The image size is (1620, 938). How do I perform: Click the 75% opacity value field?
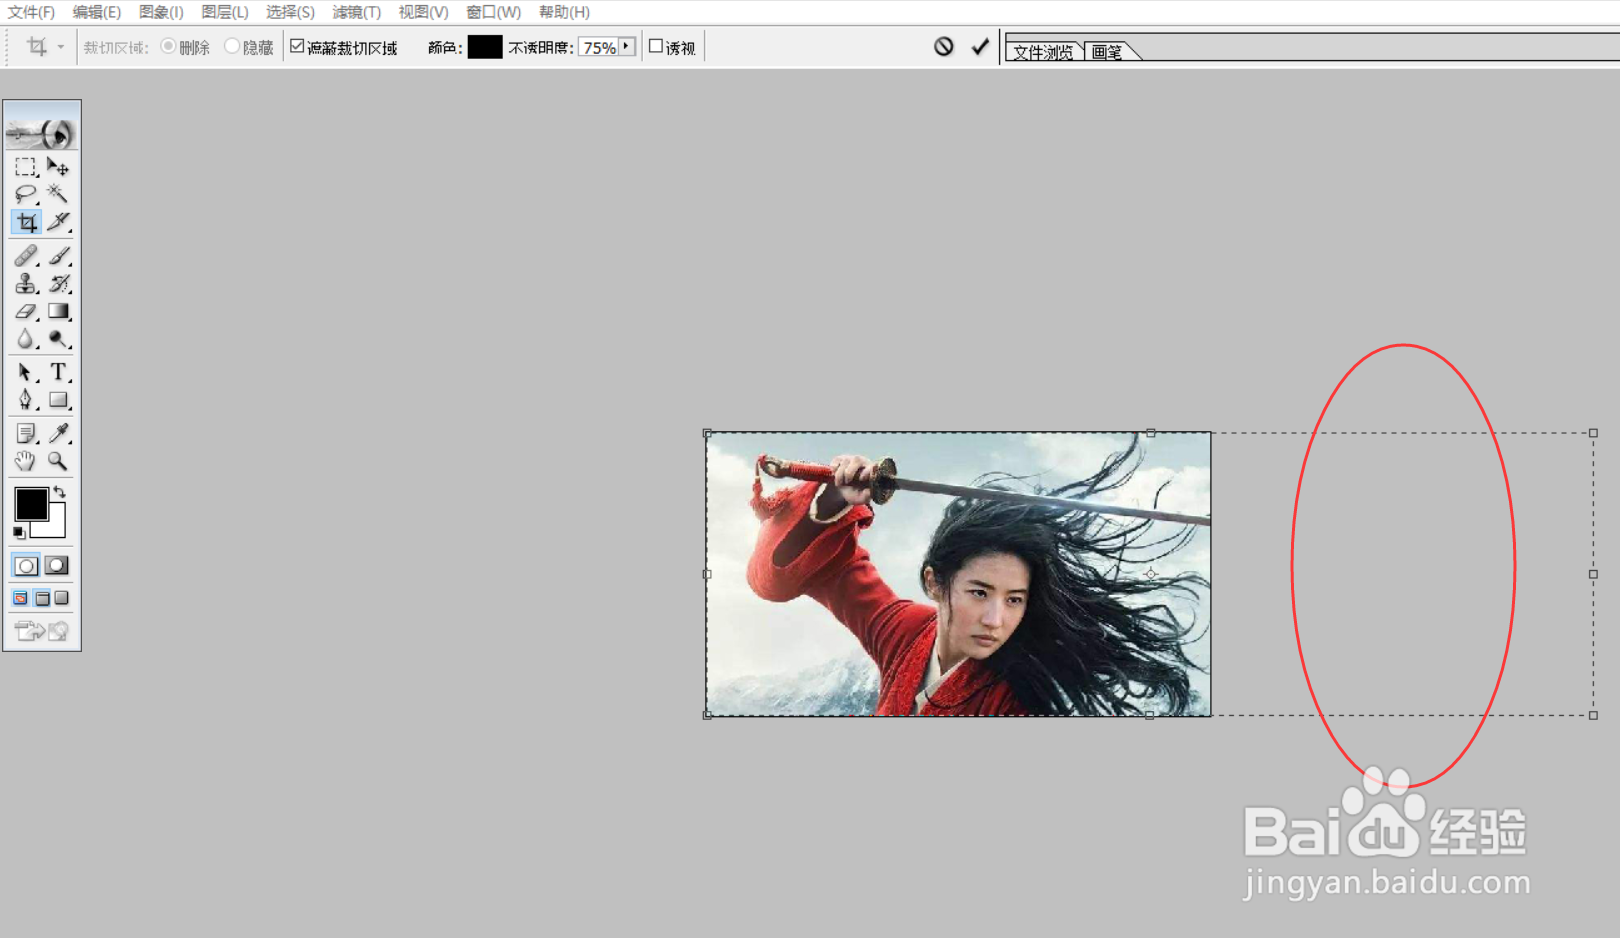(599, 47)
